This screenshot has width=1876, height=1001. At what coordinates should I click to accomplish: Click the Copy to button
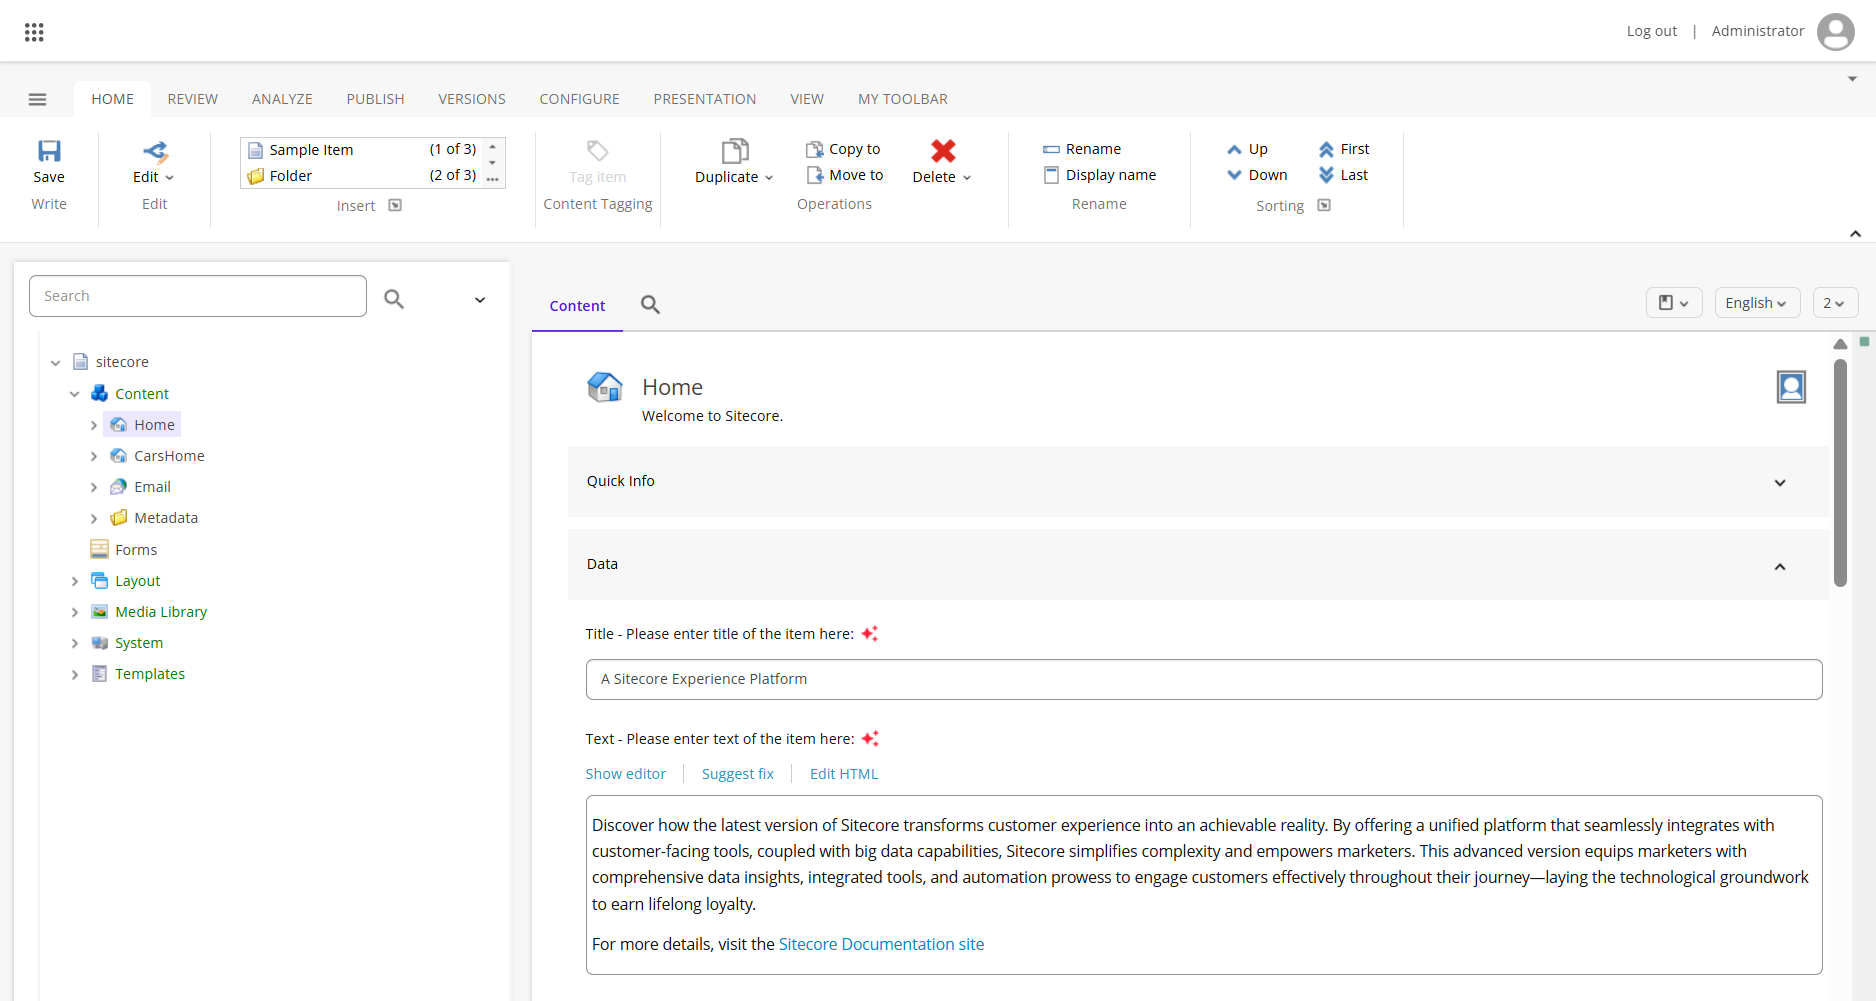(844, 149)
